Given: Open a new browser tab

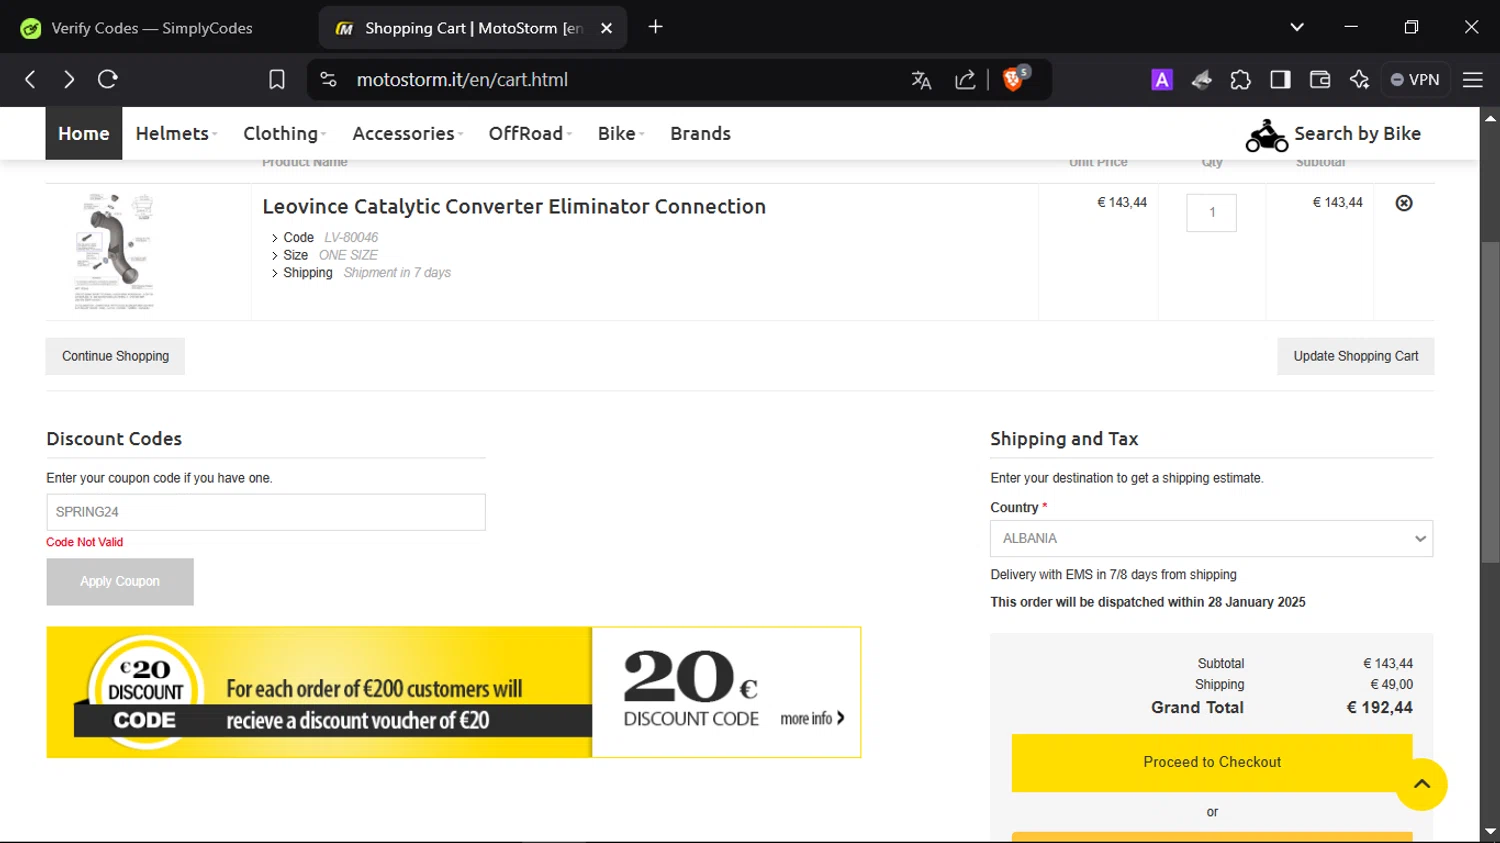Looking at the screenshot, I should pyautogui.click(x=656, y=27).
